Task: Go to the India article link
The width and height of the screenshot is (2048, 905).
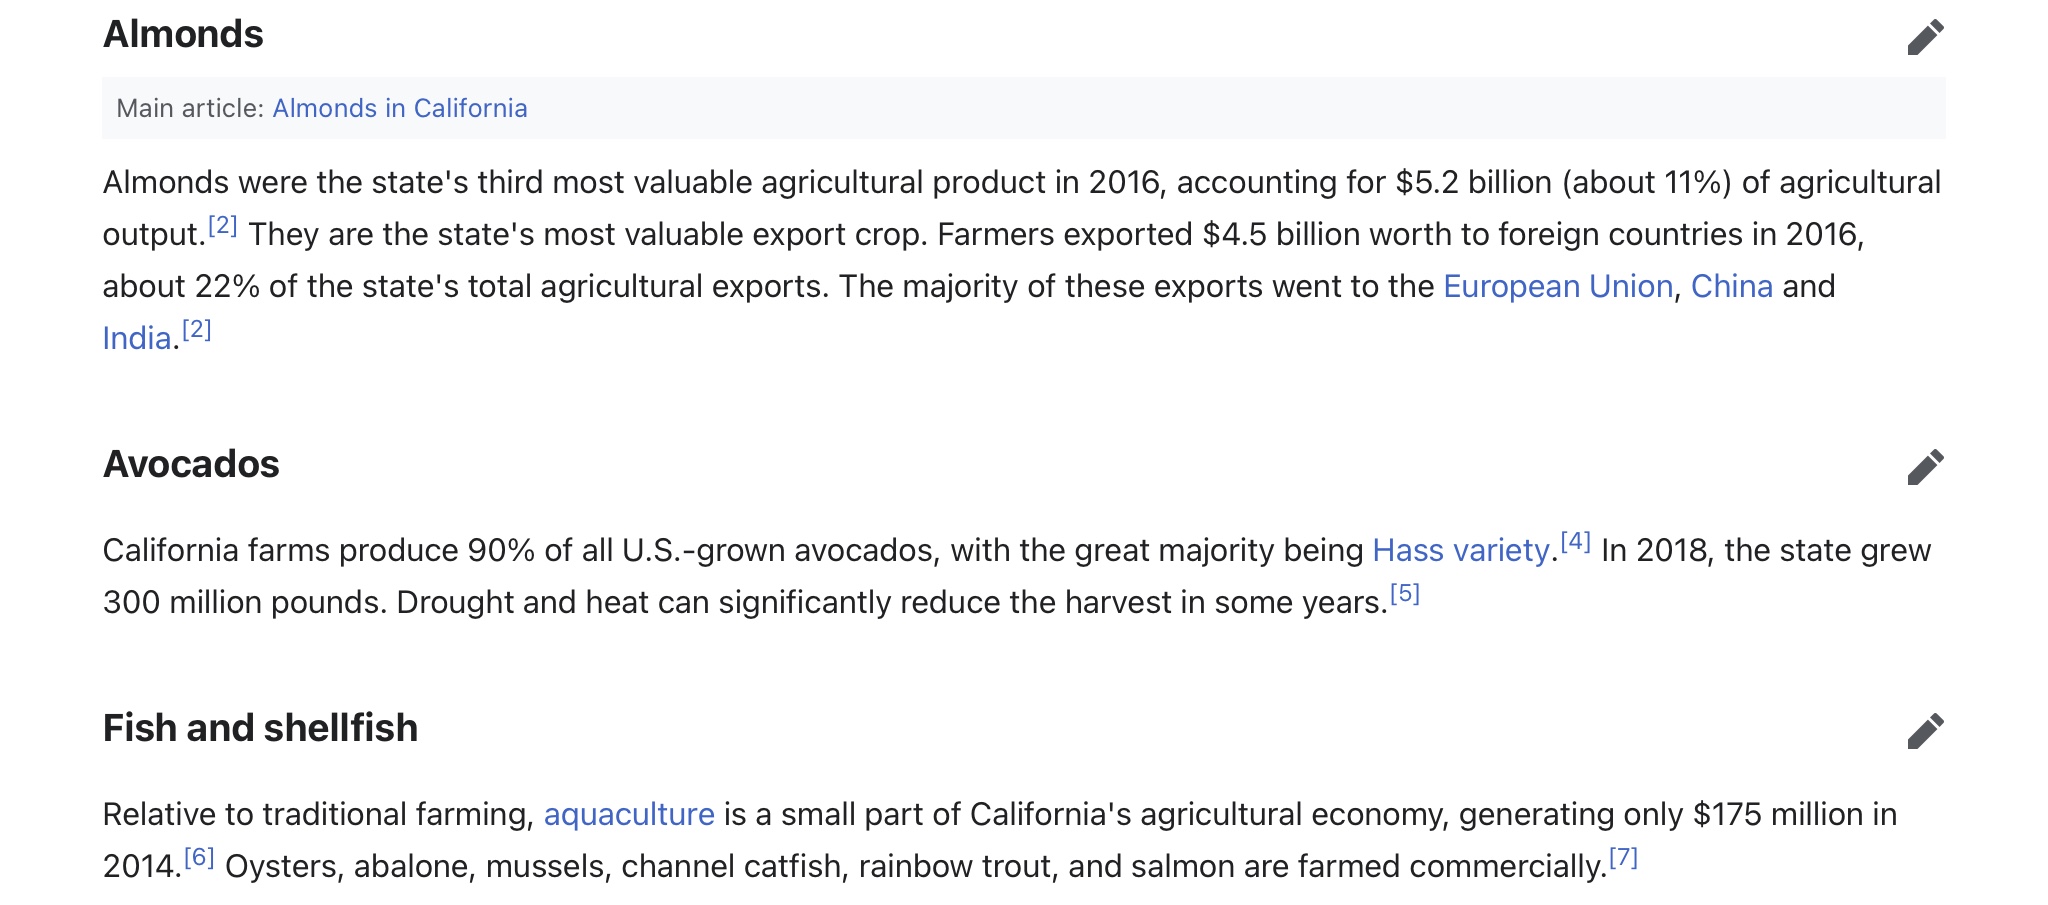Action: [137, 338]
